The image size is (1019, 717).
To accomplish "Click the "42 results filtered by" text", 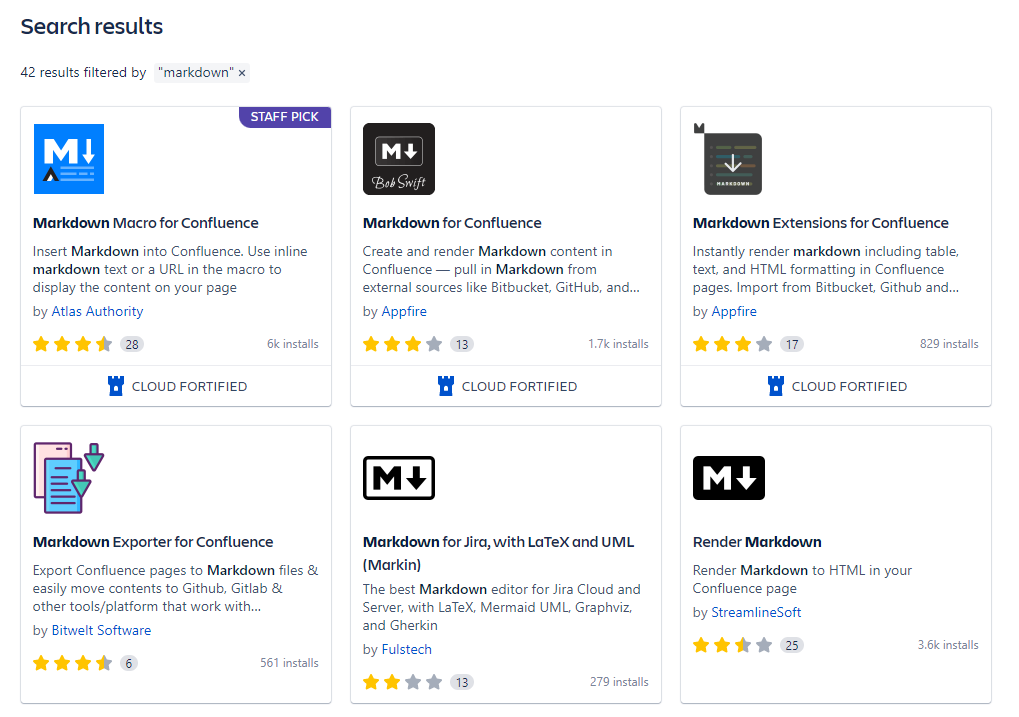I will (83, 73).
